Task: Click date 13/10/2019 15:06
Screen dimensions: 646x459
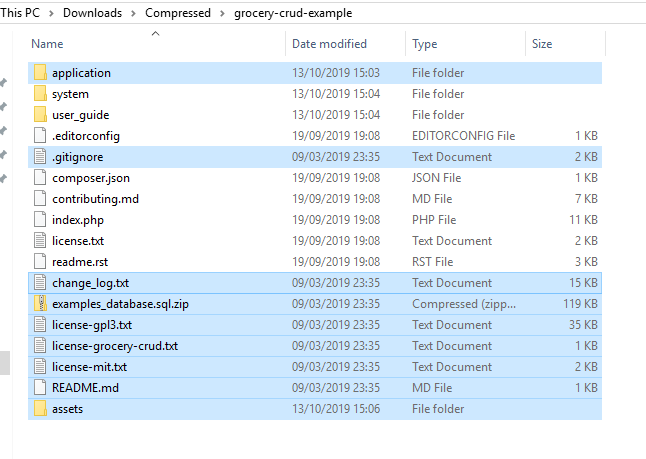Action: [x=336, y=409]
